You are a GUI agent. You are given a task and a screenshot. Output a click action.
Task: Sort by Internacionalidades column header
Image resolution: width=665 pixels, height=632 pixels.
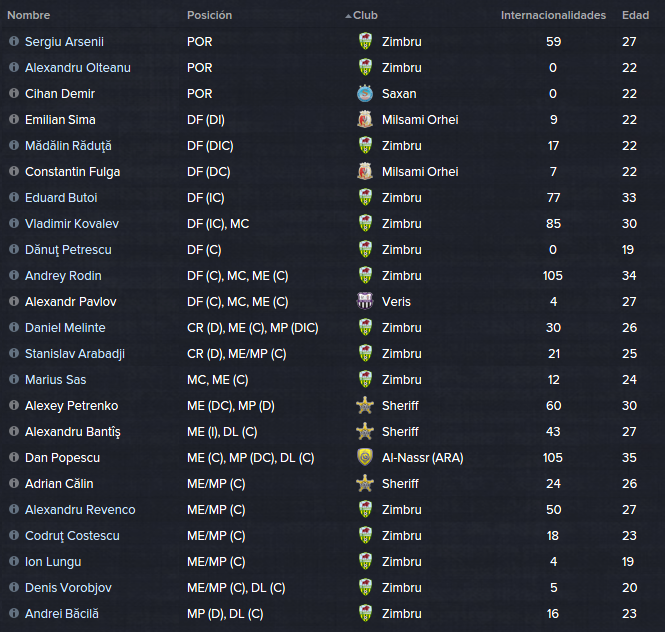[x=553, y=15]
